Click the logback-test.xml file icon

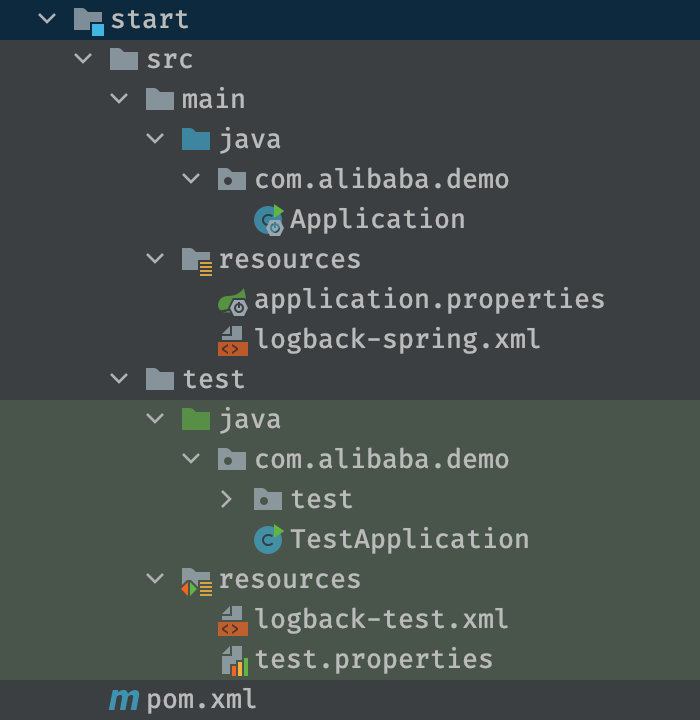233,621
